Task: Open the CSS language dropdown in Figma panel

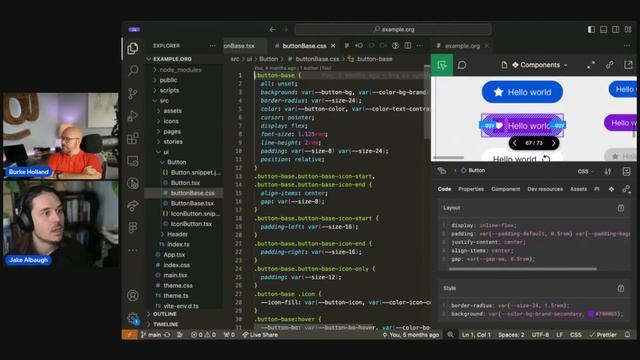Action: click(585, 171)
